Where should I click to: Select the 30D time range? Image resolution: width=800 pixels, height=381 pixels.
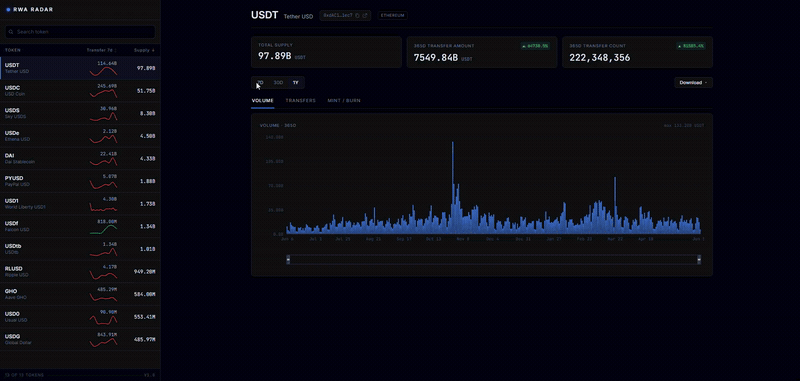pyautogui.click(x=278, y=83)
